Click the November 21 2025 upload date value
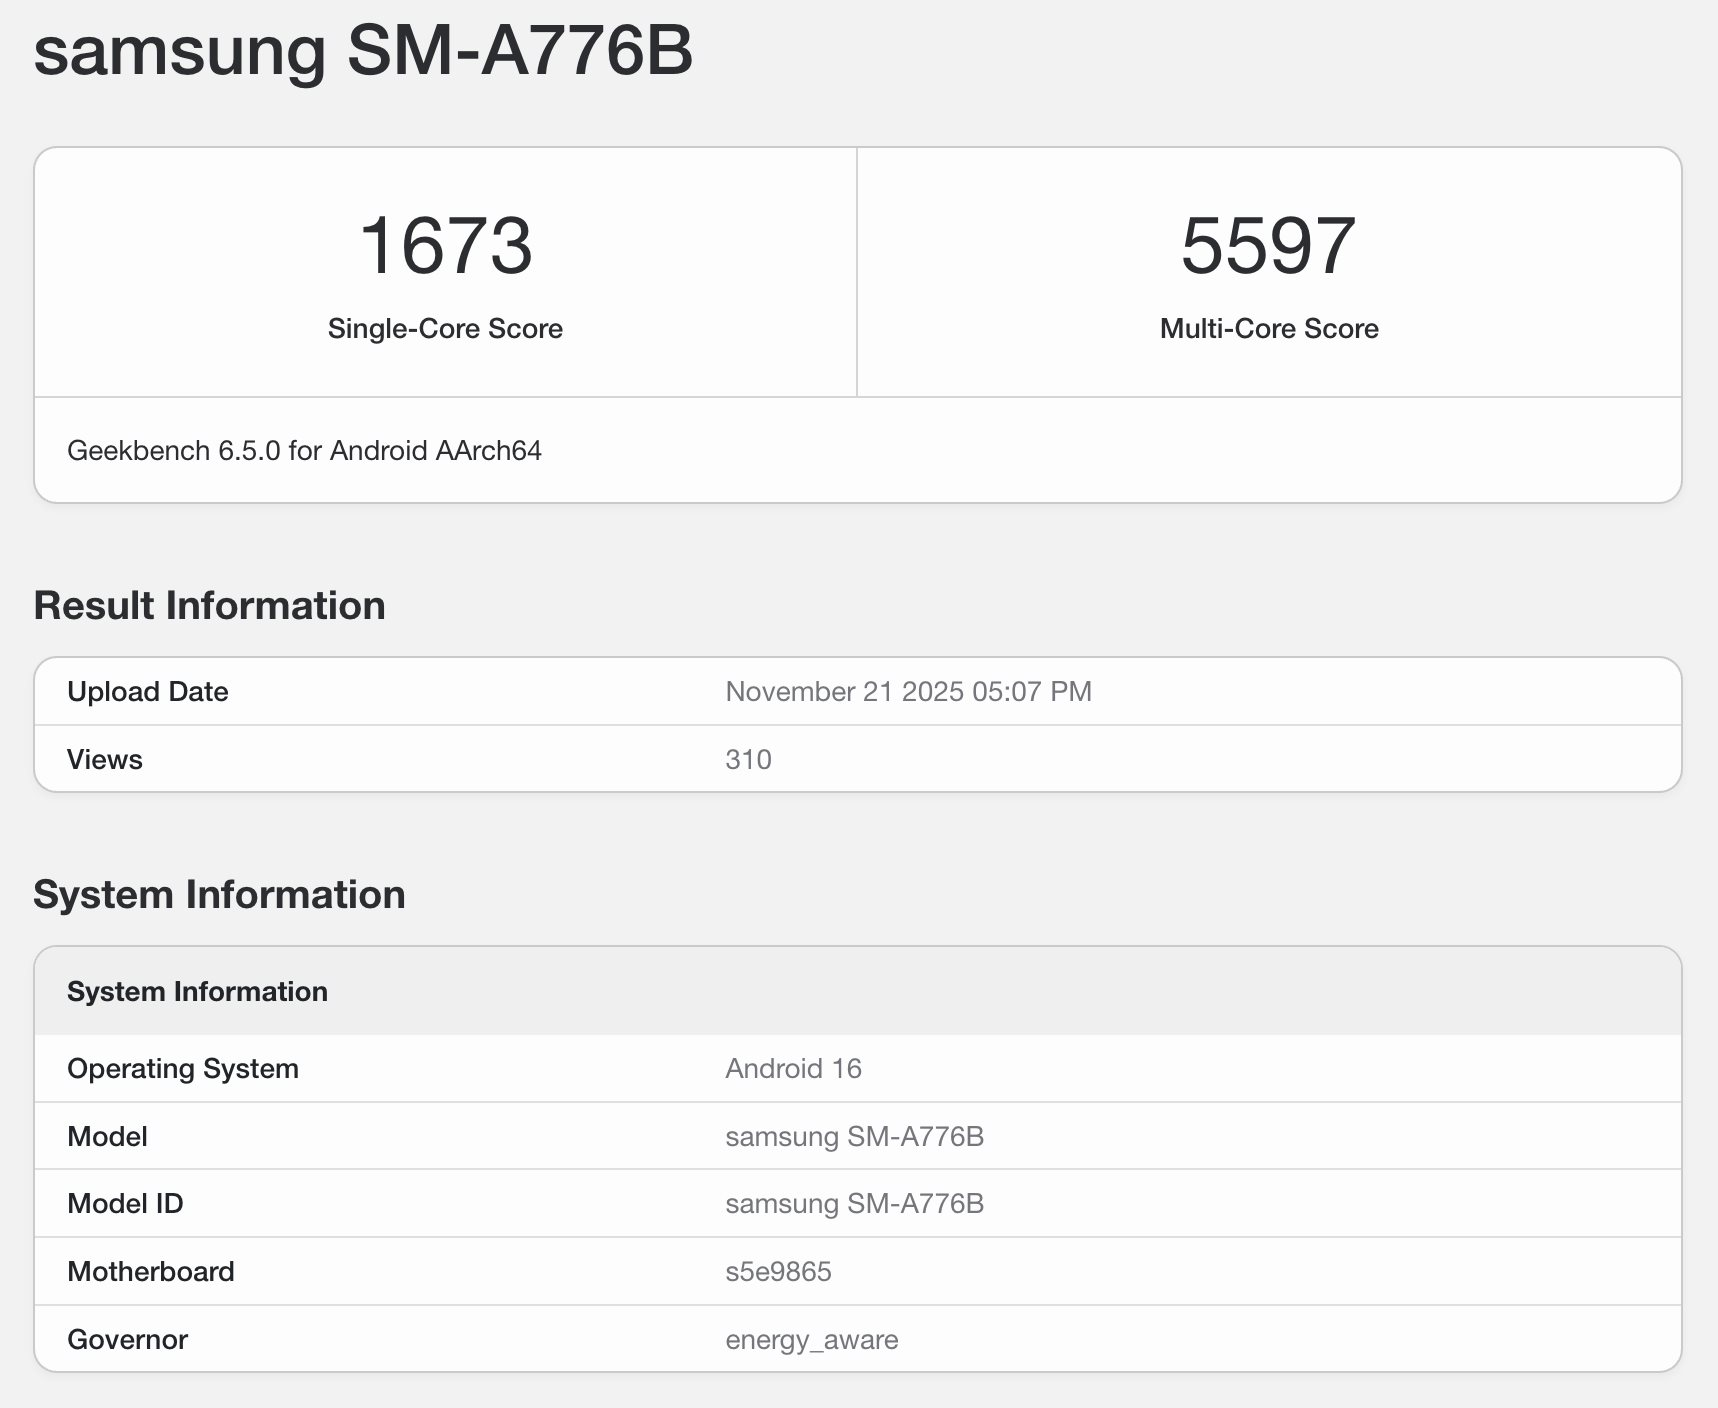 (x=909, y=691)
